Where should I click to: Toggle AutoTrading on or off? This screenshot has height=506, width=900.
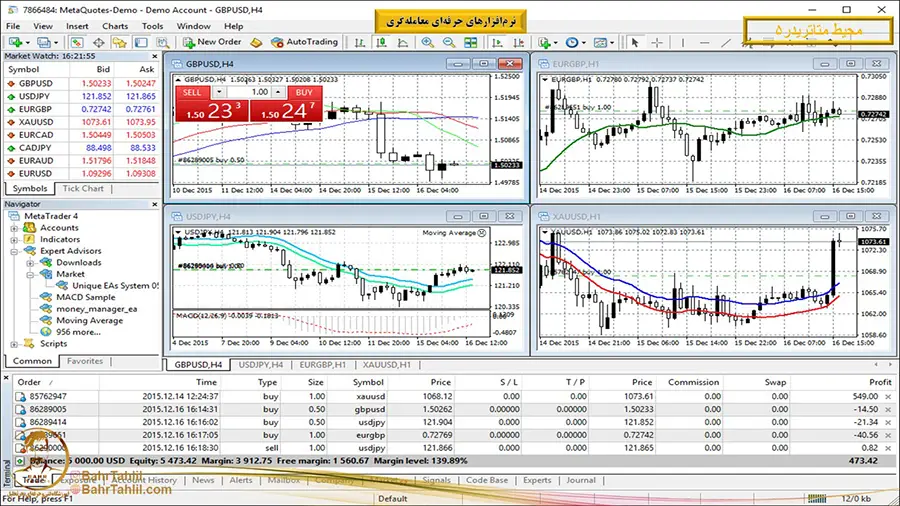[305, 42]
